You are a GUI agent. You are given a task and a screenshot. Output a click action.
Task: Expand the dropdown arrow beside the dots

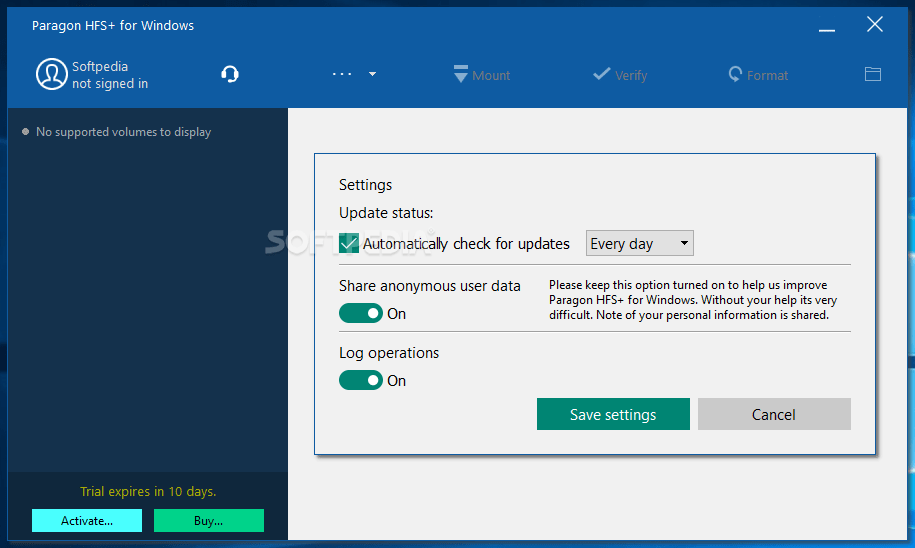tap(372, 74)
